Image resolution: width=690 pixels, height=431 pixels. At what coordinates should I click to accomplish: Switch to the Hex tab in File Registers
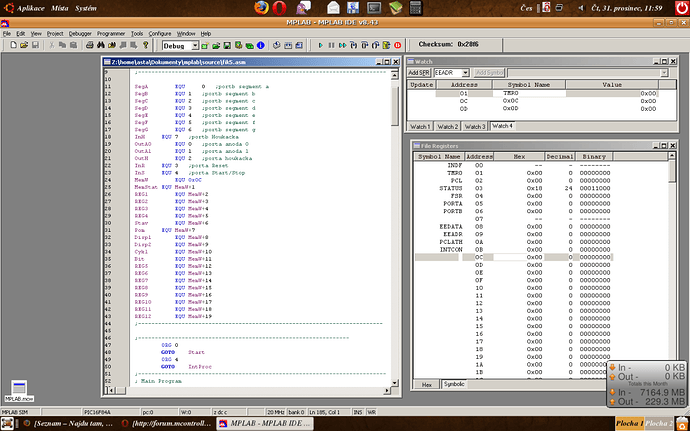(x=427, y=384)
